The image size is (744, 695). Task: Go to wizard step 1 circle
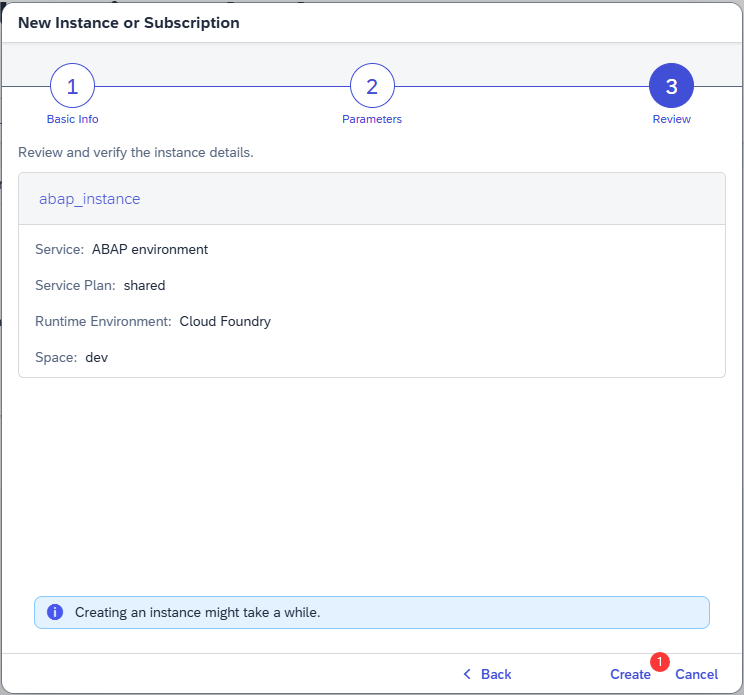pyautogui.click(x=73, y=86)
